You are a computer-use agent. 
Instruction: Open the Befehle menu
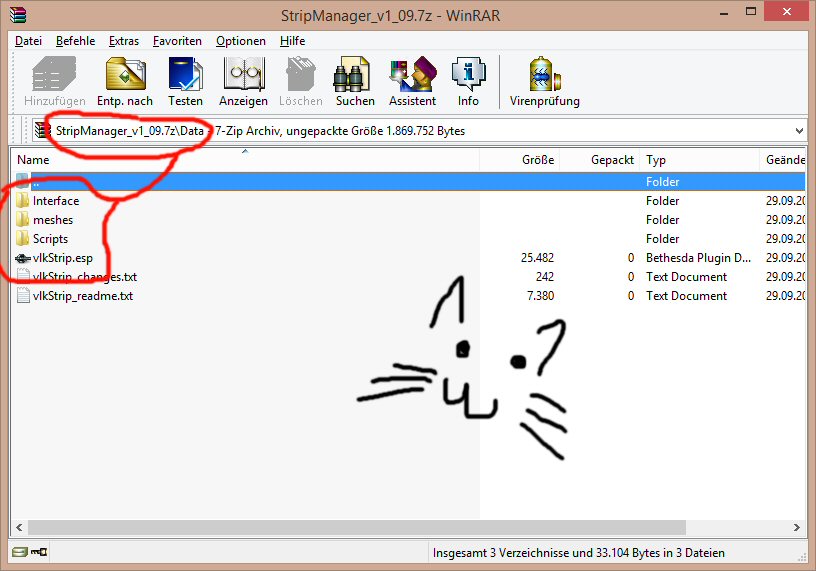75,41
